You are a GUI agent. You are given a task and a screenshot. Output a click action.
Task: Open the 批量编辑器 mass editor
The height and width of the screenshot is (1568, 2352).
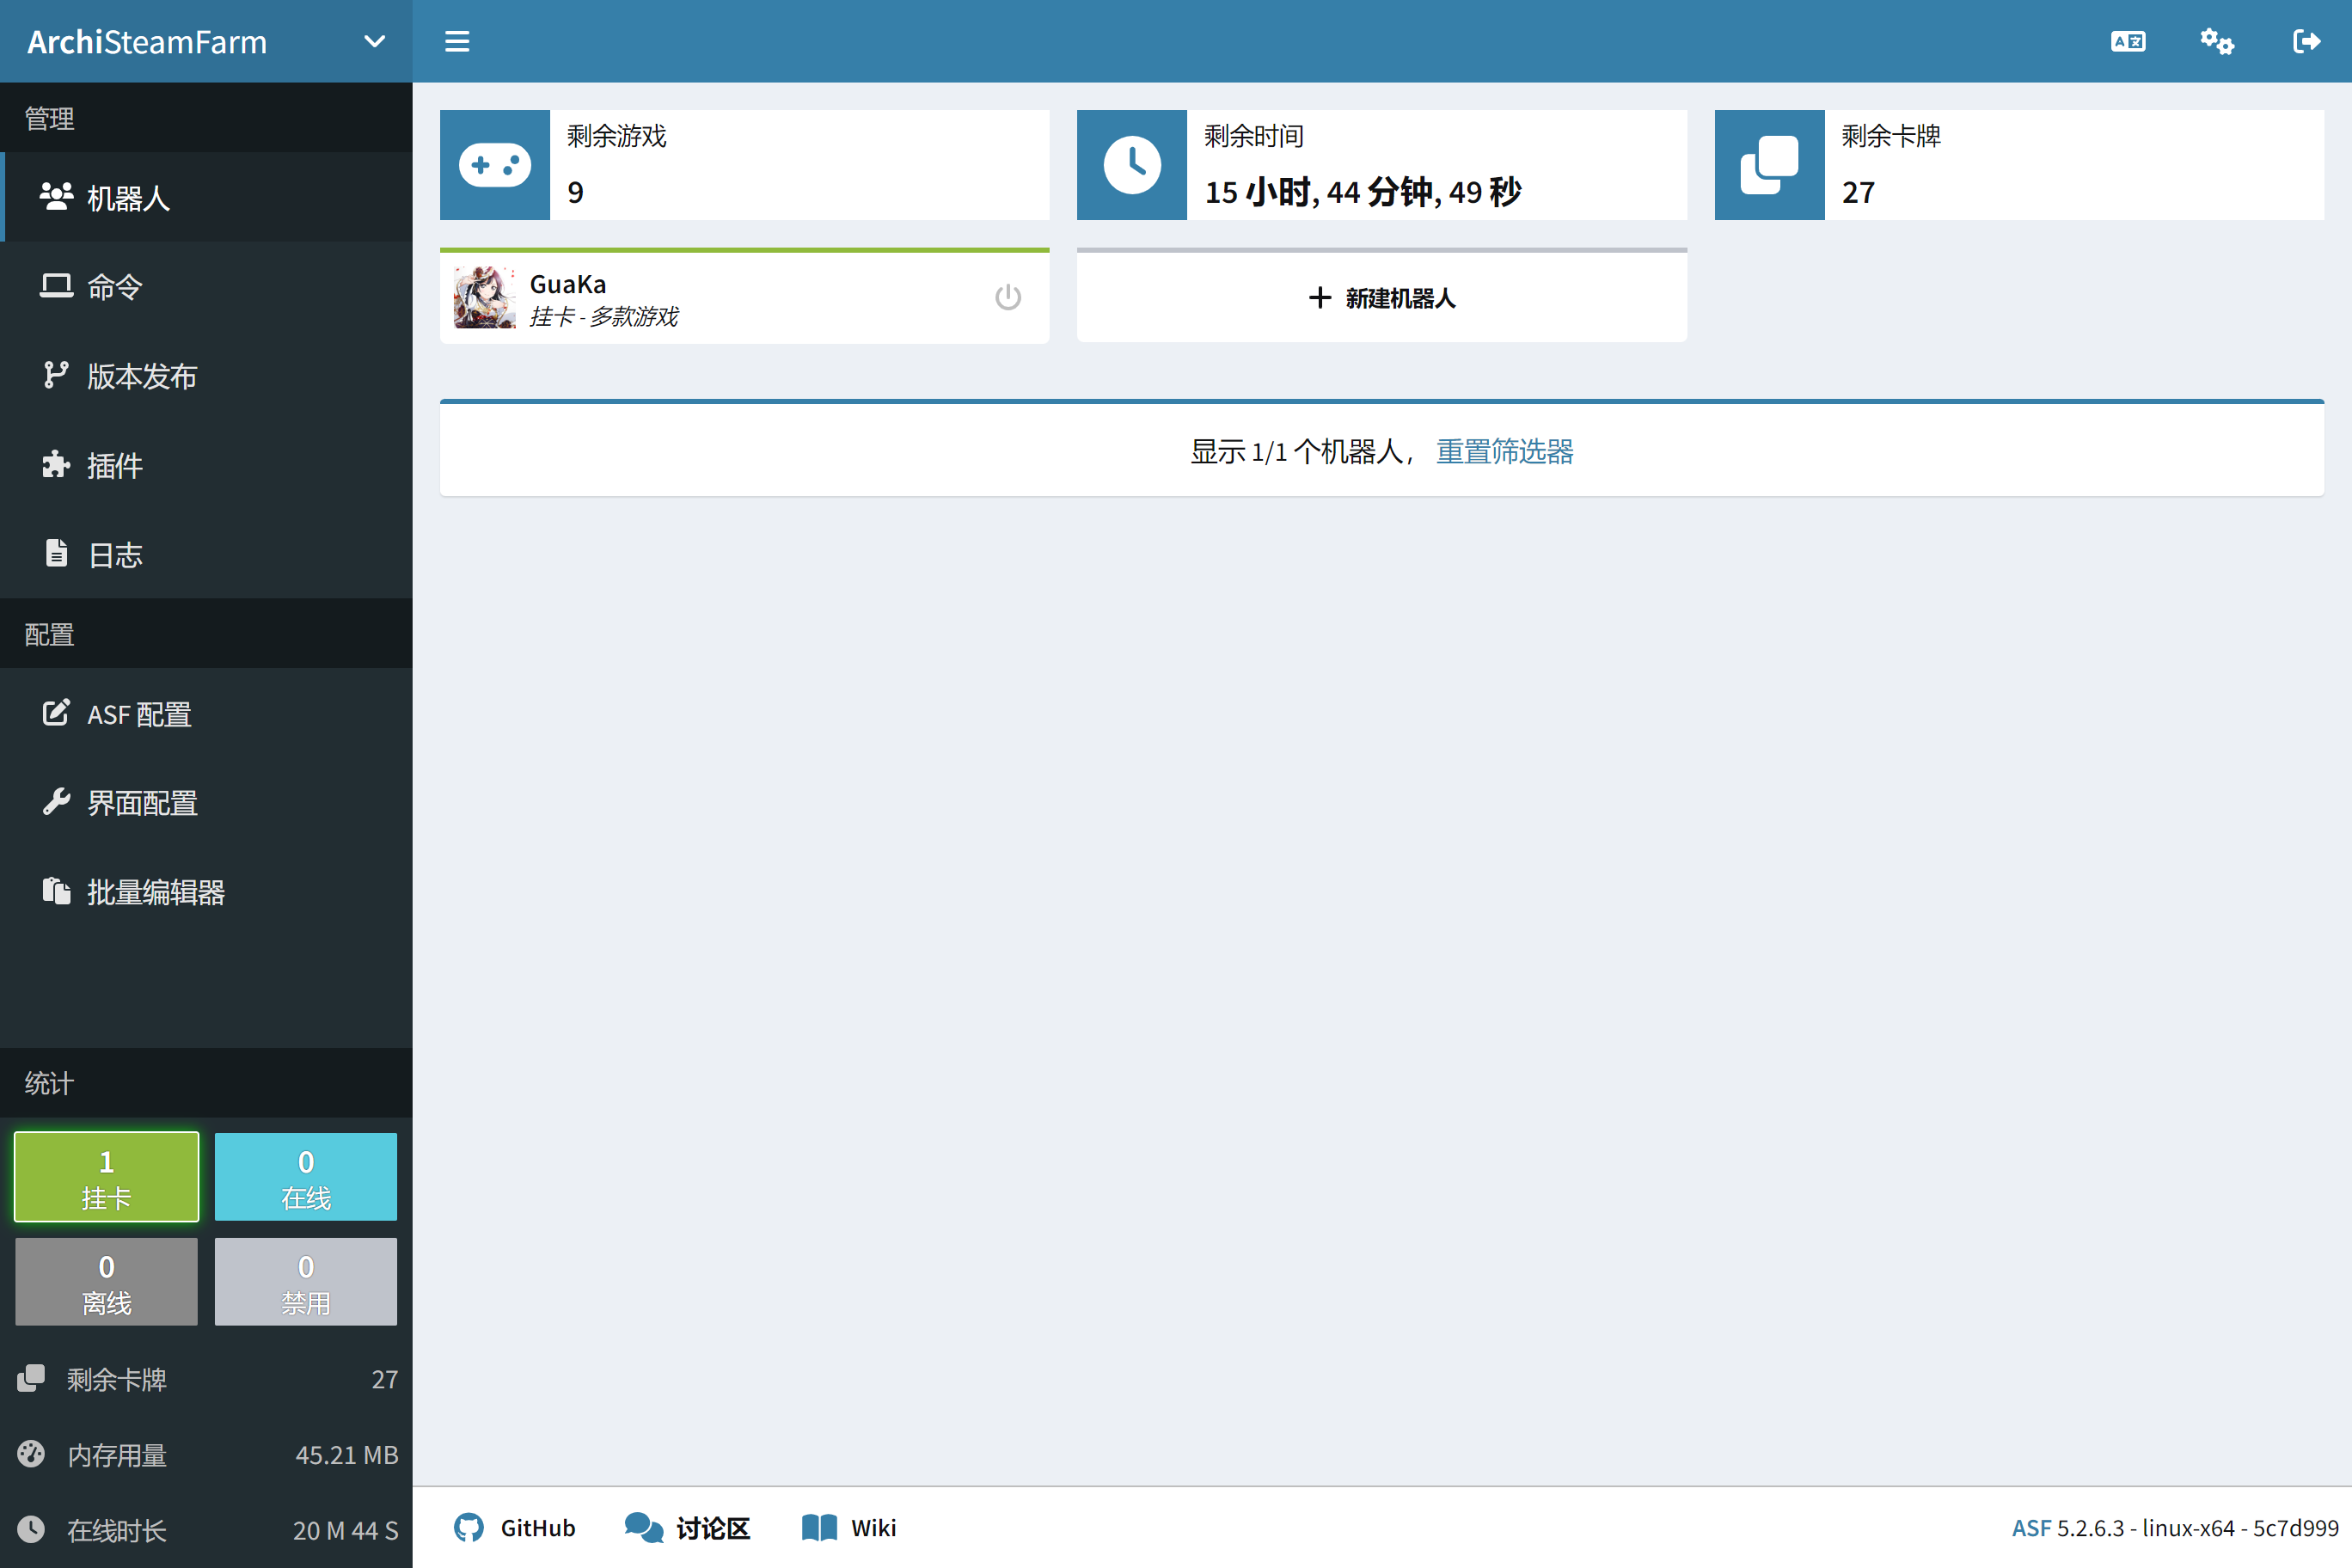(206, 891)
